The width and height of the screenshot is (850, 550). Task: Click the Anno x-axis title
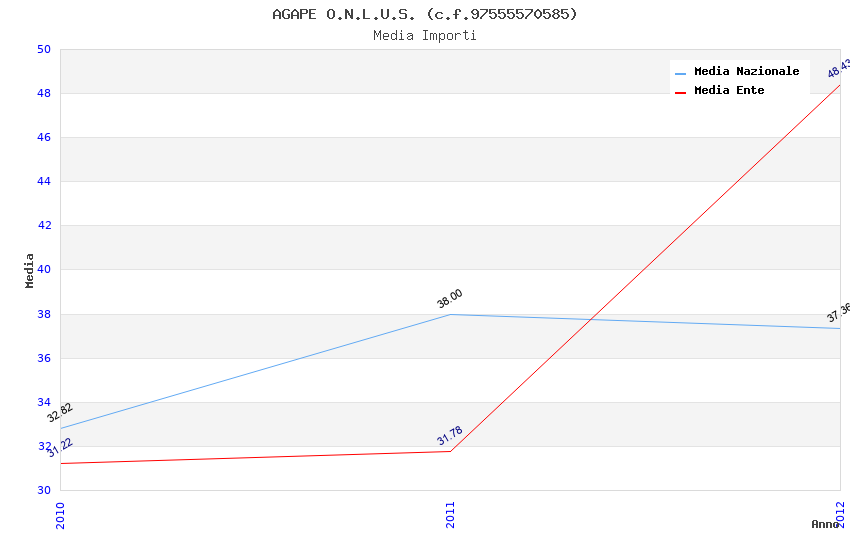coord(825,524)
